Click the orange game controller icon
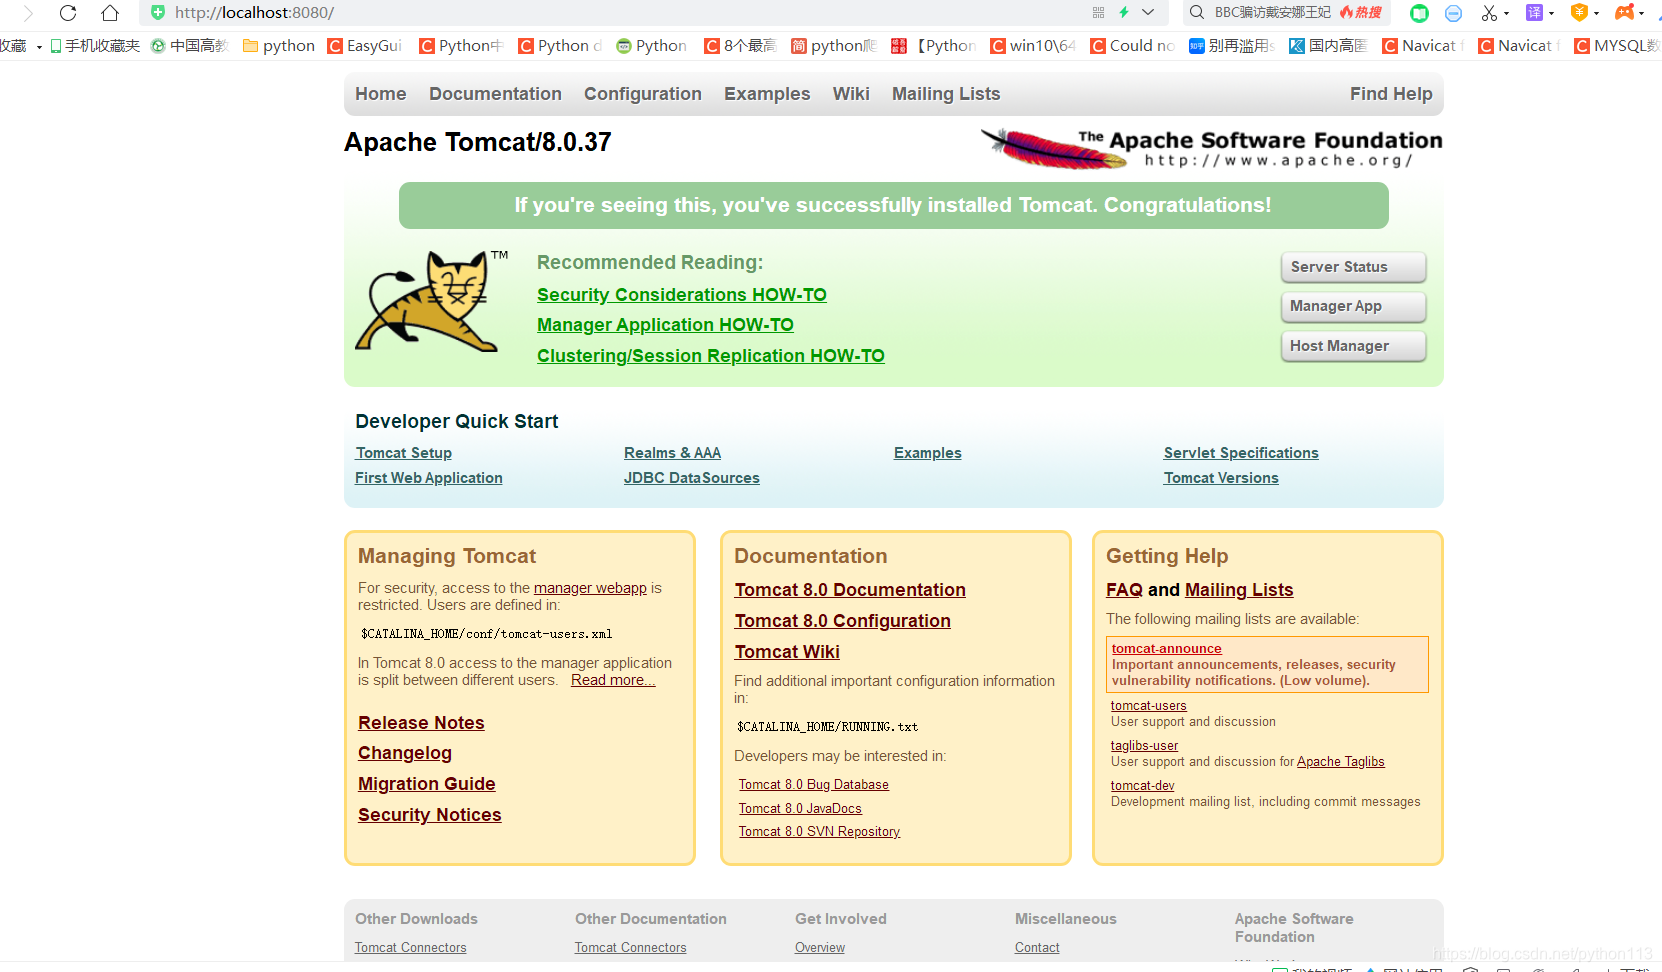Viewport: 1662px width, 972px height. tap(1625, 13)
